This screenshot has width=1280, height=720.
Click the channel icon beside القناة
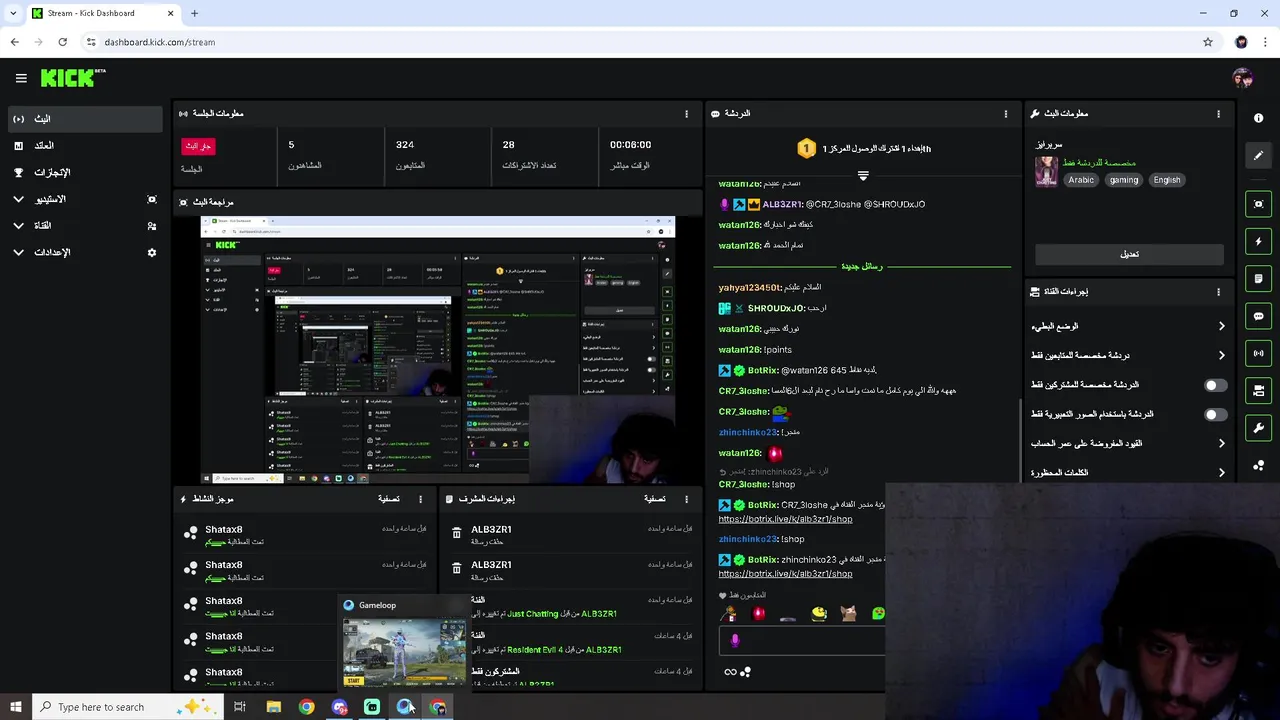pyautogui.click(x=152, y=226)
